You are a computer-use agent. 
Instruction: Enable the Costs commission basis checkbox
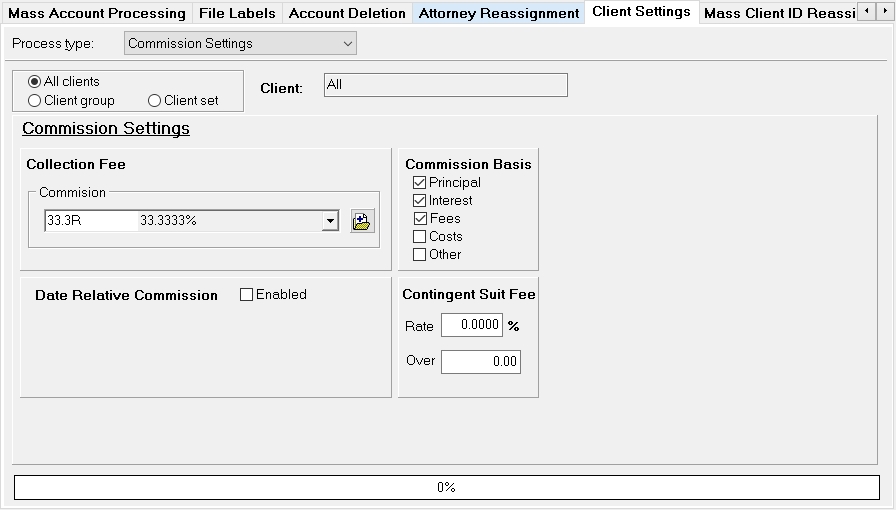419,237
